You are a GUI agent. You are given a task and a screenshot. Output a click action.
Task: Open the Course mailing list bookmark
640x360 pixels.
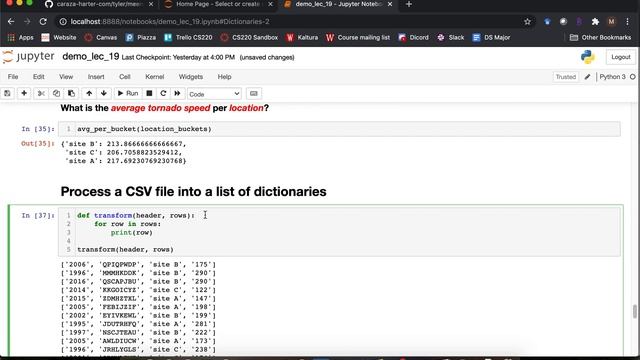tap(358, 38)
